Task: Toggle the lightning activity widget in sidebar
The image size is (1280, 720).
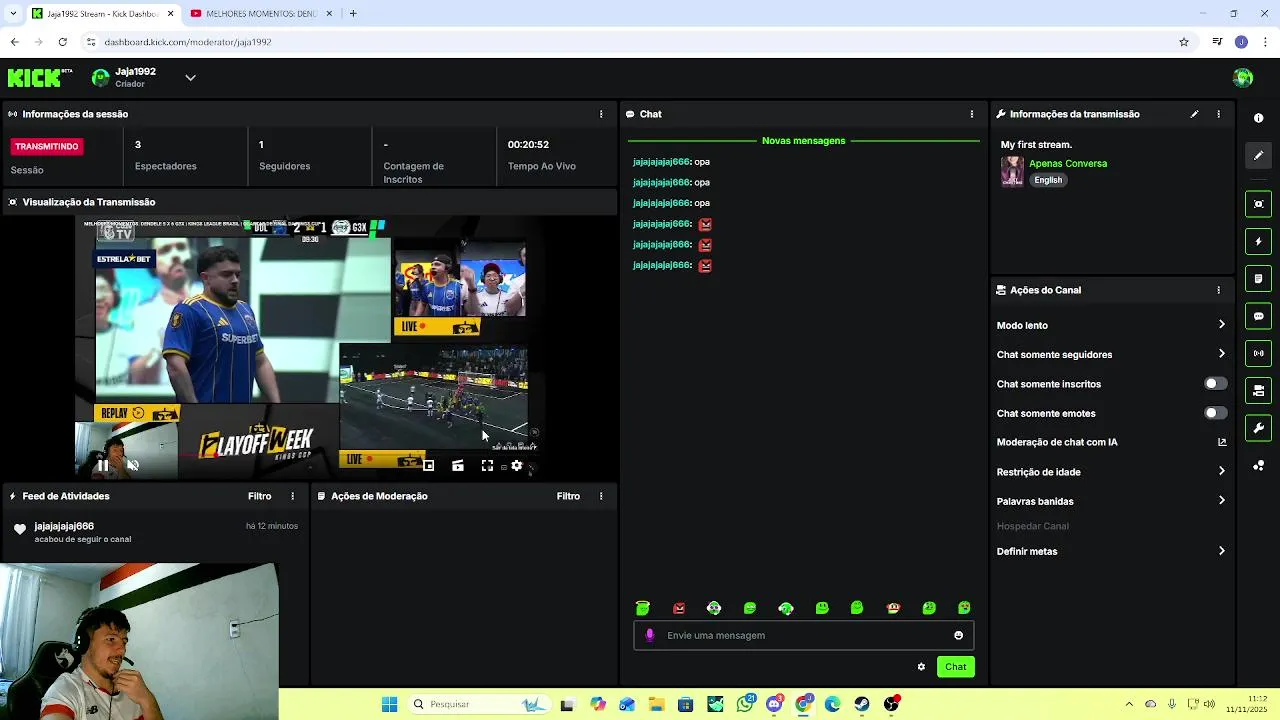Action: [1259, 241]
